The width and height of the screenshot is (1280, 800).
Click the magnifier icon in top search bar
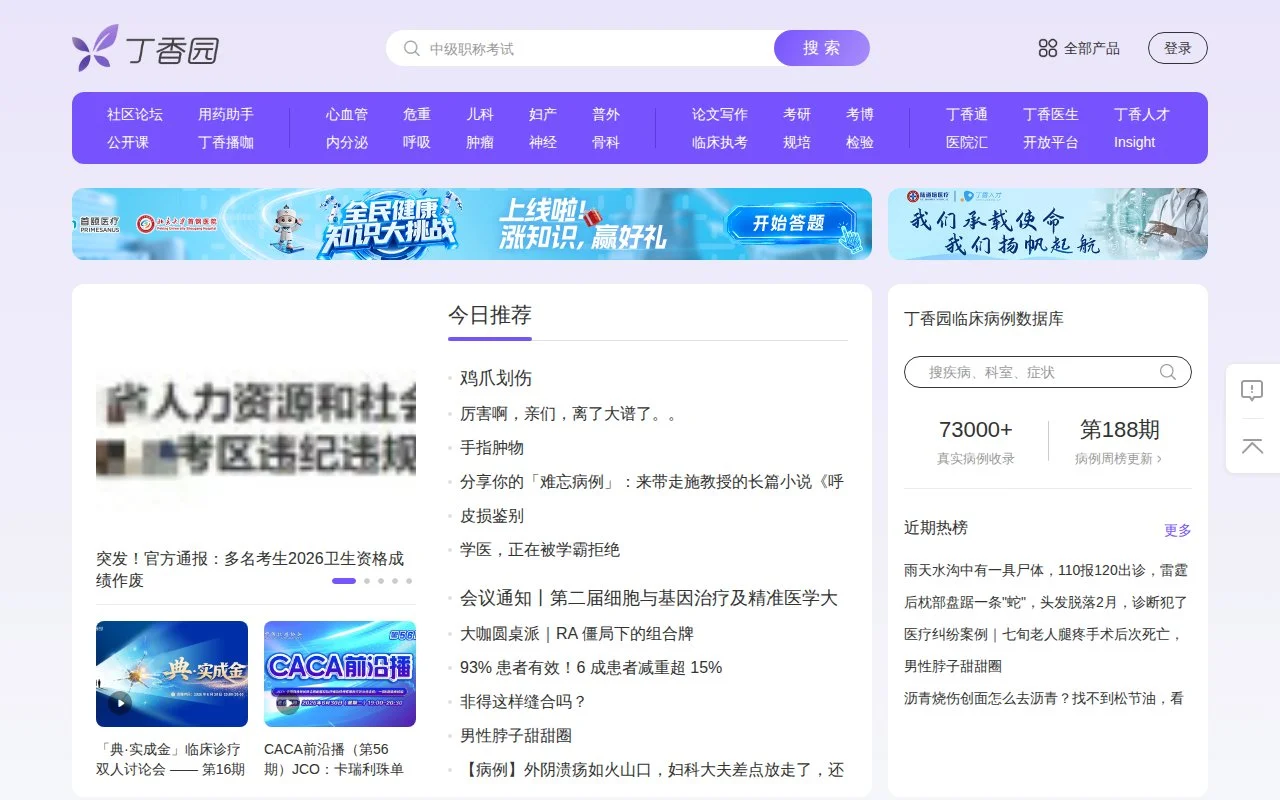point(411,48)
